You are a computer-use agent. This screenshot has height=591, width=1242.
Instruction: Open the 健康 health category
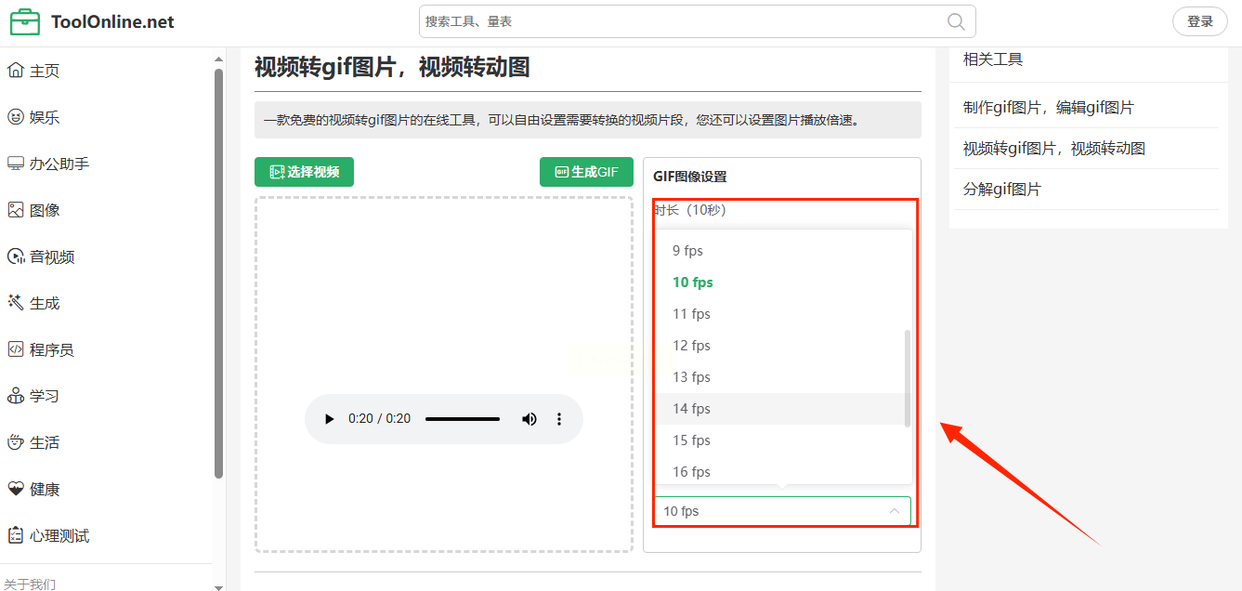[34, 489]
